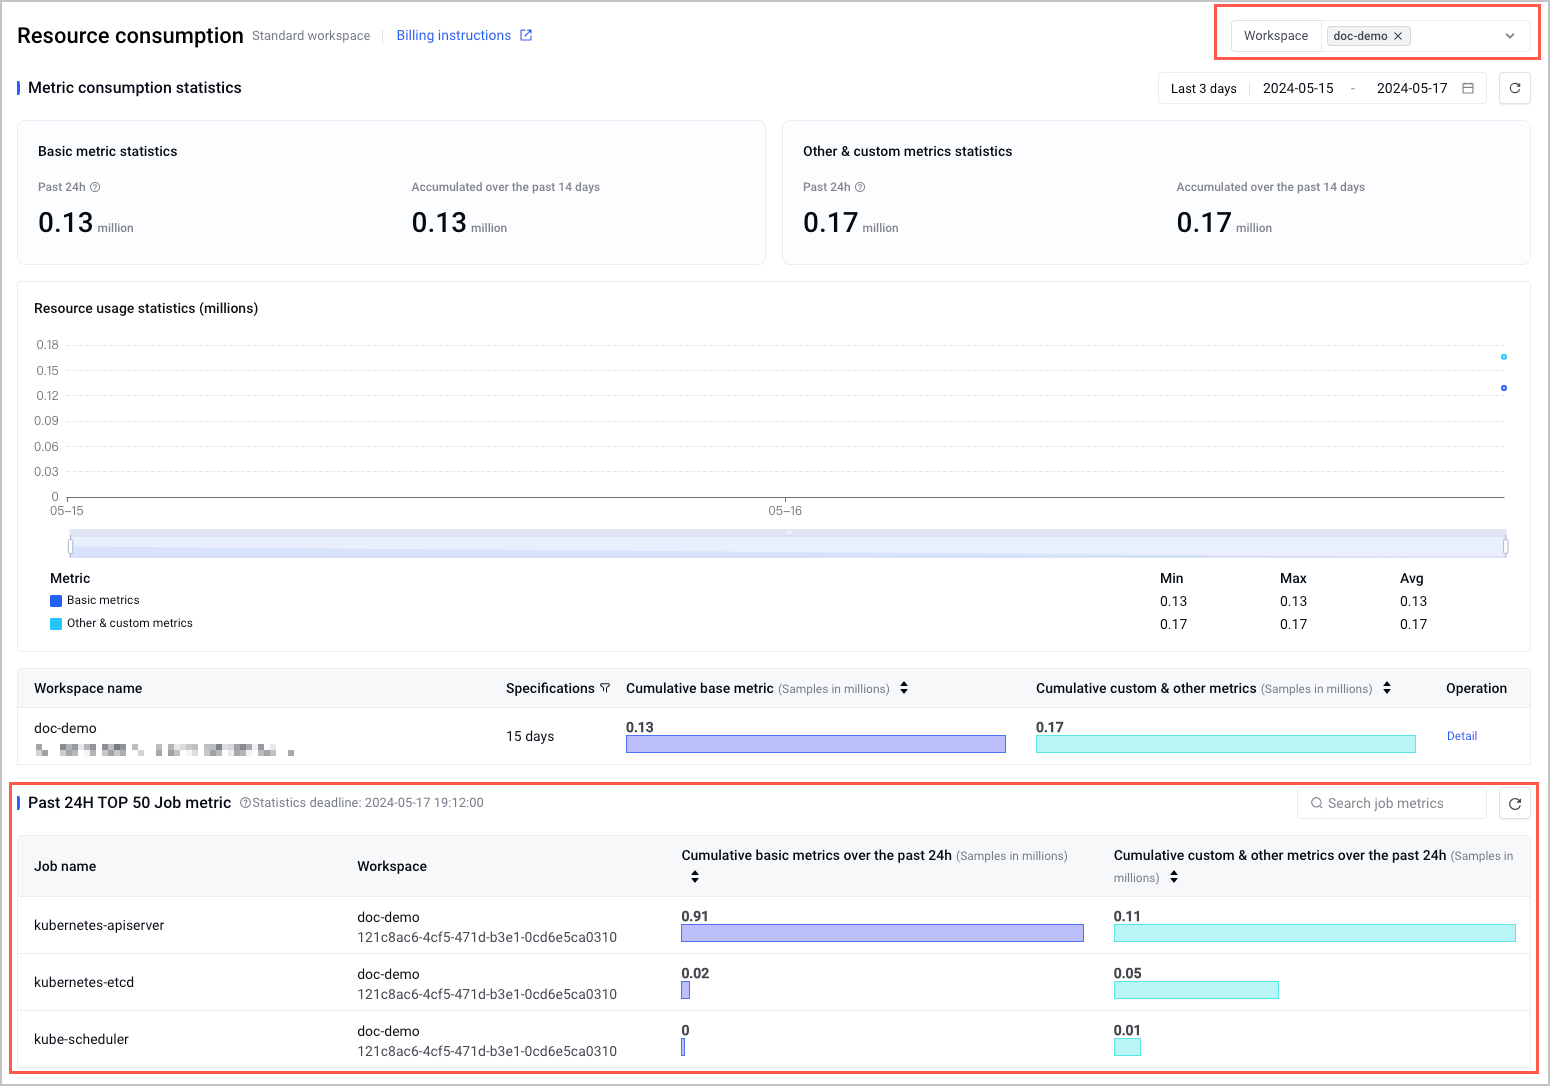Expand the Workspace selector dropdown arrow
The image size is (1550, 1086).
(1510, 36)
